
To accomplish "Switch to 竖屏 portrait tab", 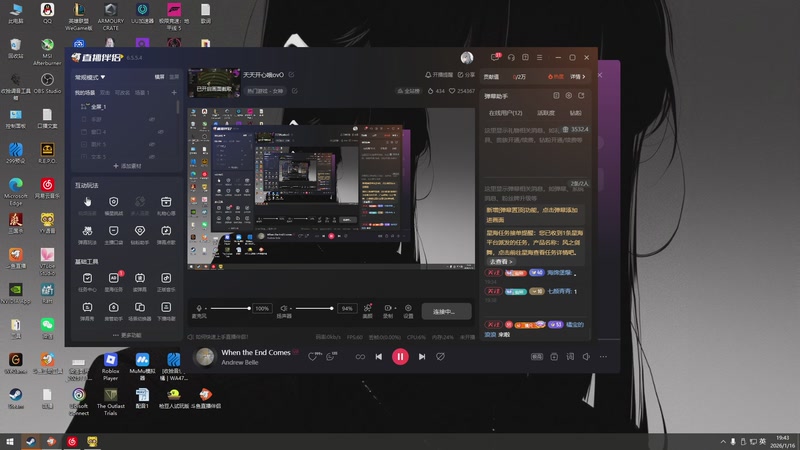I will [x=174, y=77].
